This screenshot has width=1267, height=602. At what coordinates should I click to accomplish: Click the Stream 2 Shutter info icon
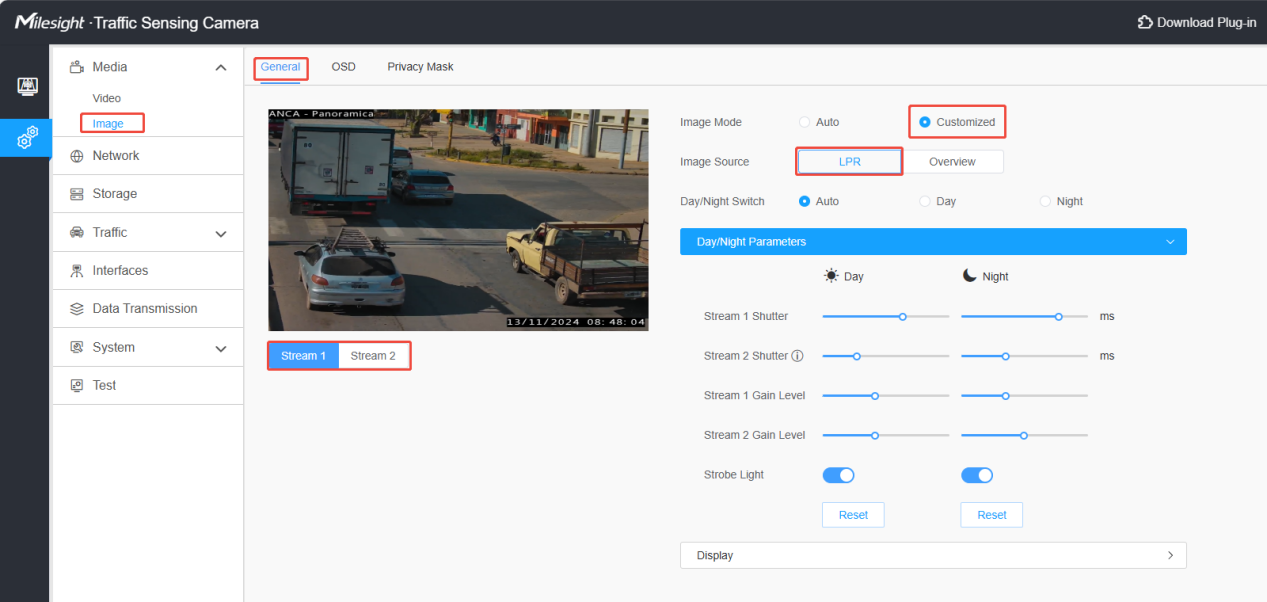click(x=798, y=356)
